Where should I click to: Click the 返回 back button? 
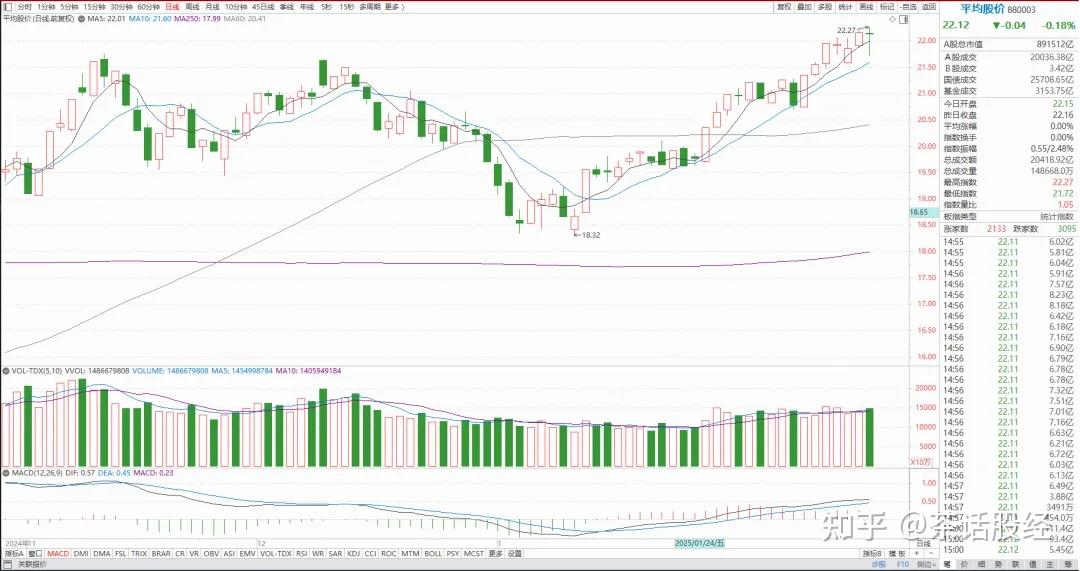[x=928, y=7]
